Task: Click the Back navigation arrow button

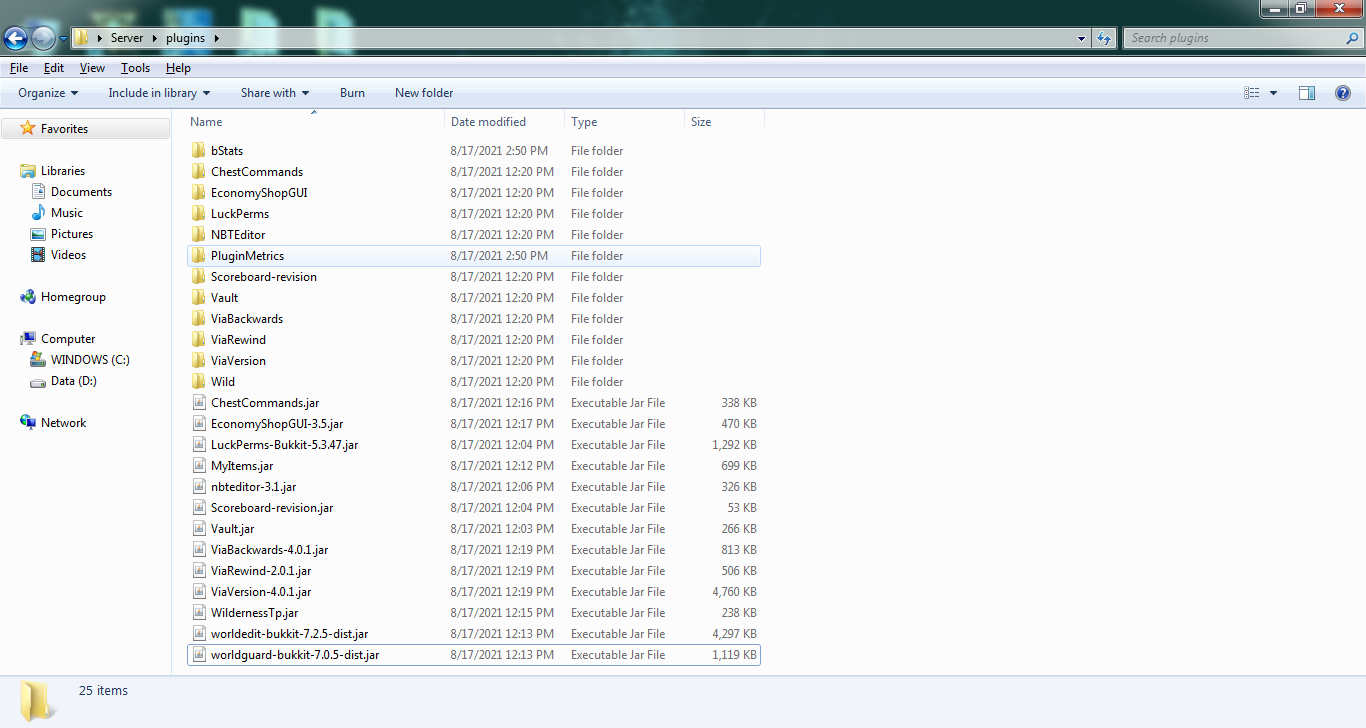Action: (x=16, y=38)
